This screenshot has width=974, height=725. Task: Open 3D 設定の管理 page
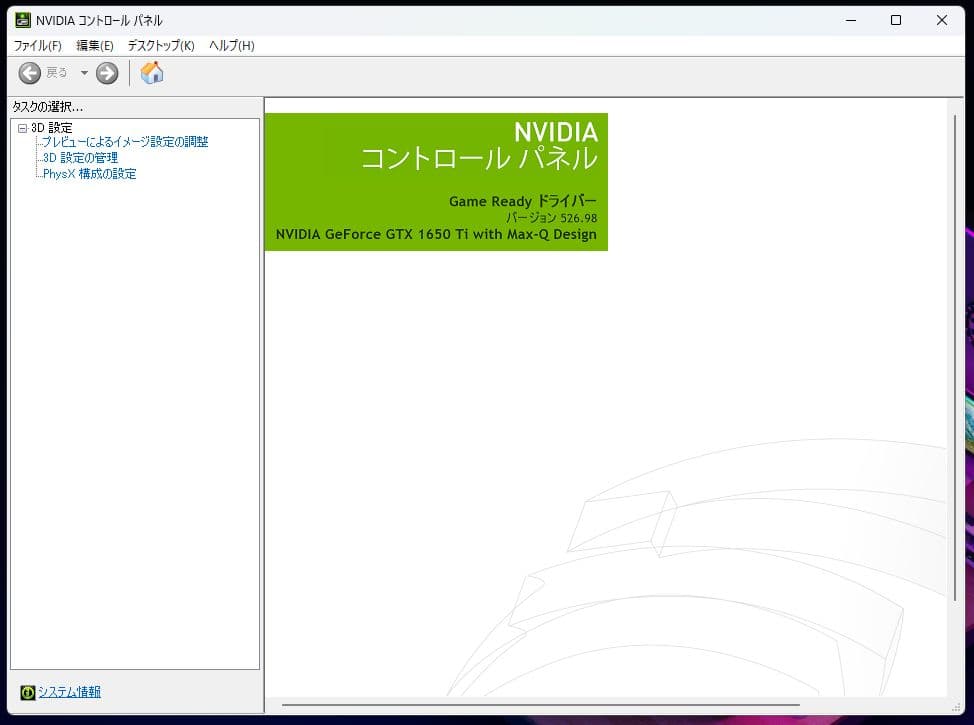[81, 158]
